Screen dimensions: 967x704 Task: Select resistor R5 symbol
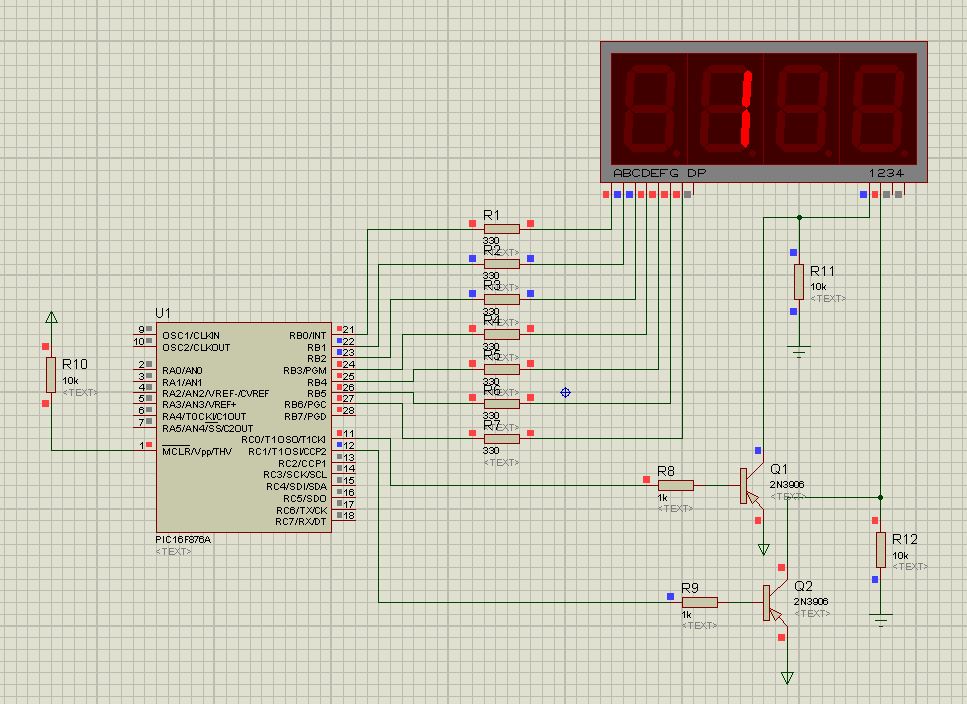coord(501,369)
